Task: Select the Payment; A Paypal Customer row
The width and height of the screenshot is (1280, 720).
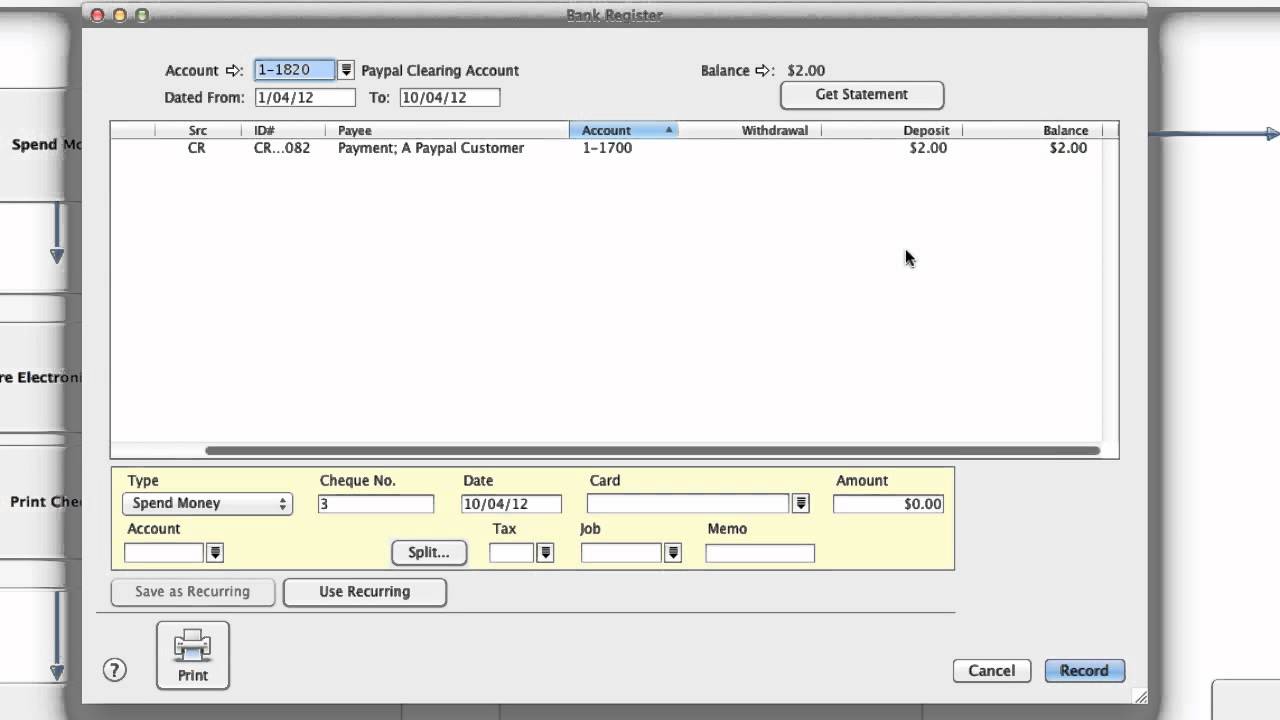Action: point(606,148)
